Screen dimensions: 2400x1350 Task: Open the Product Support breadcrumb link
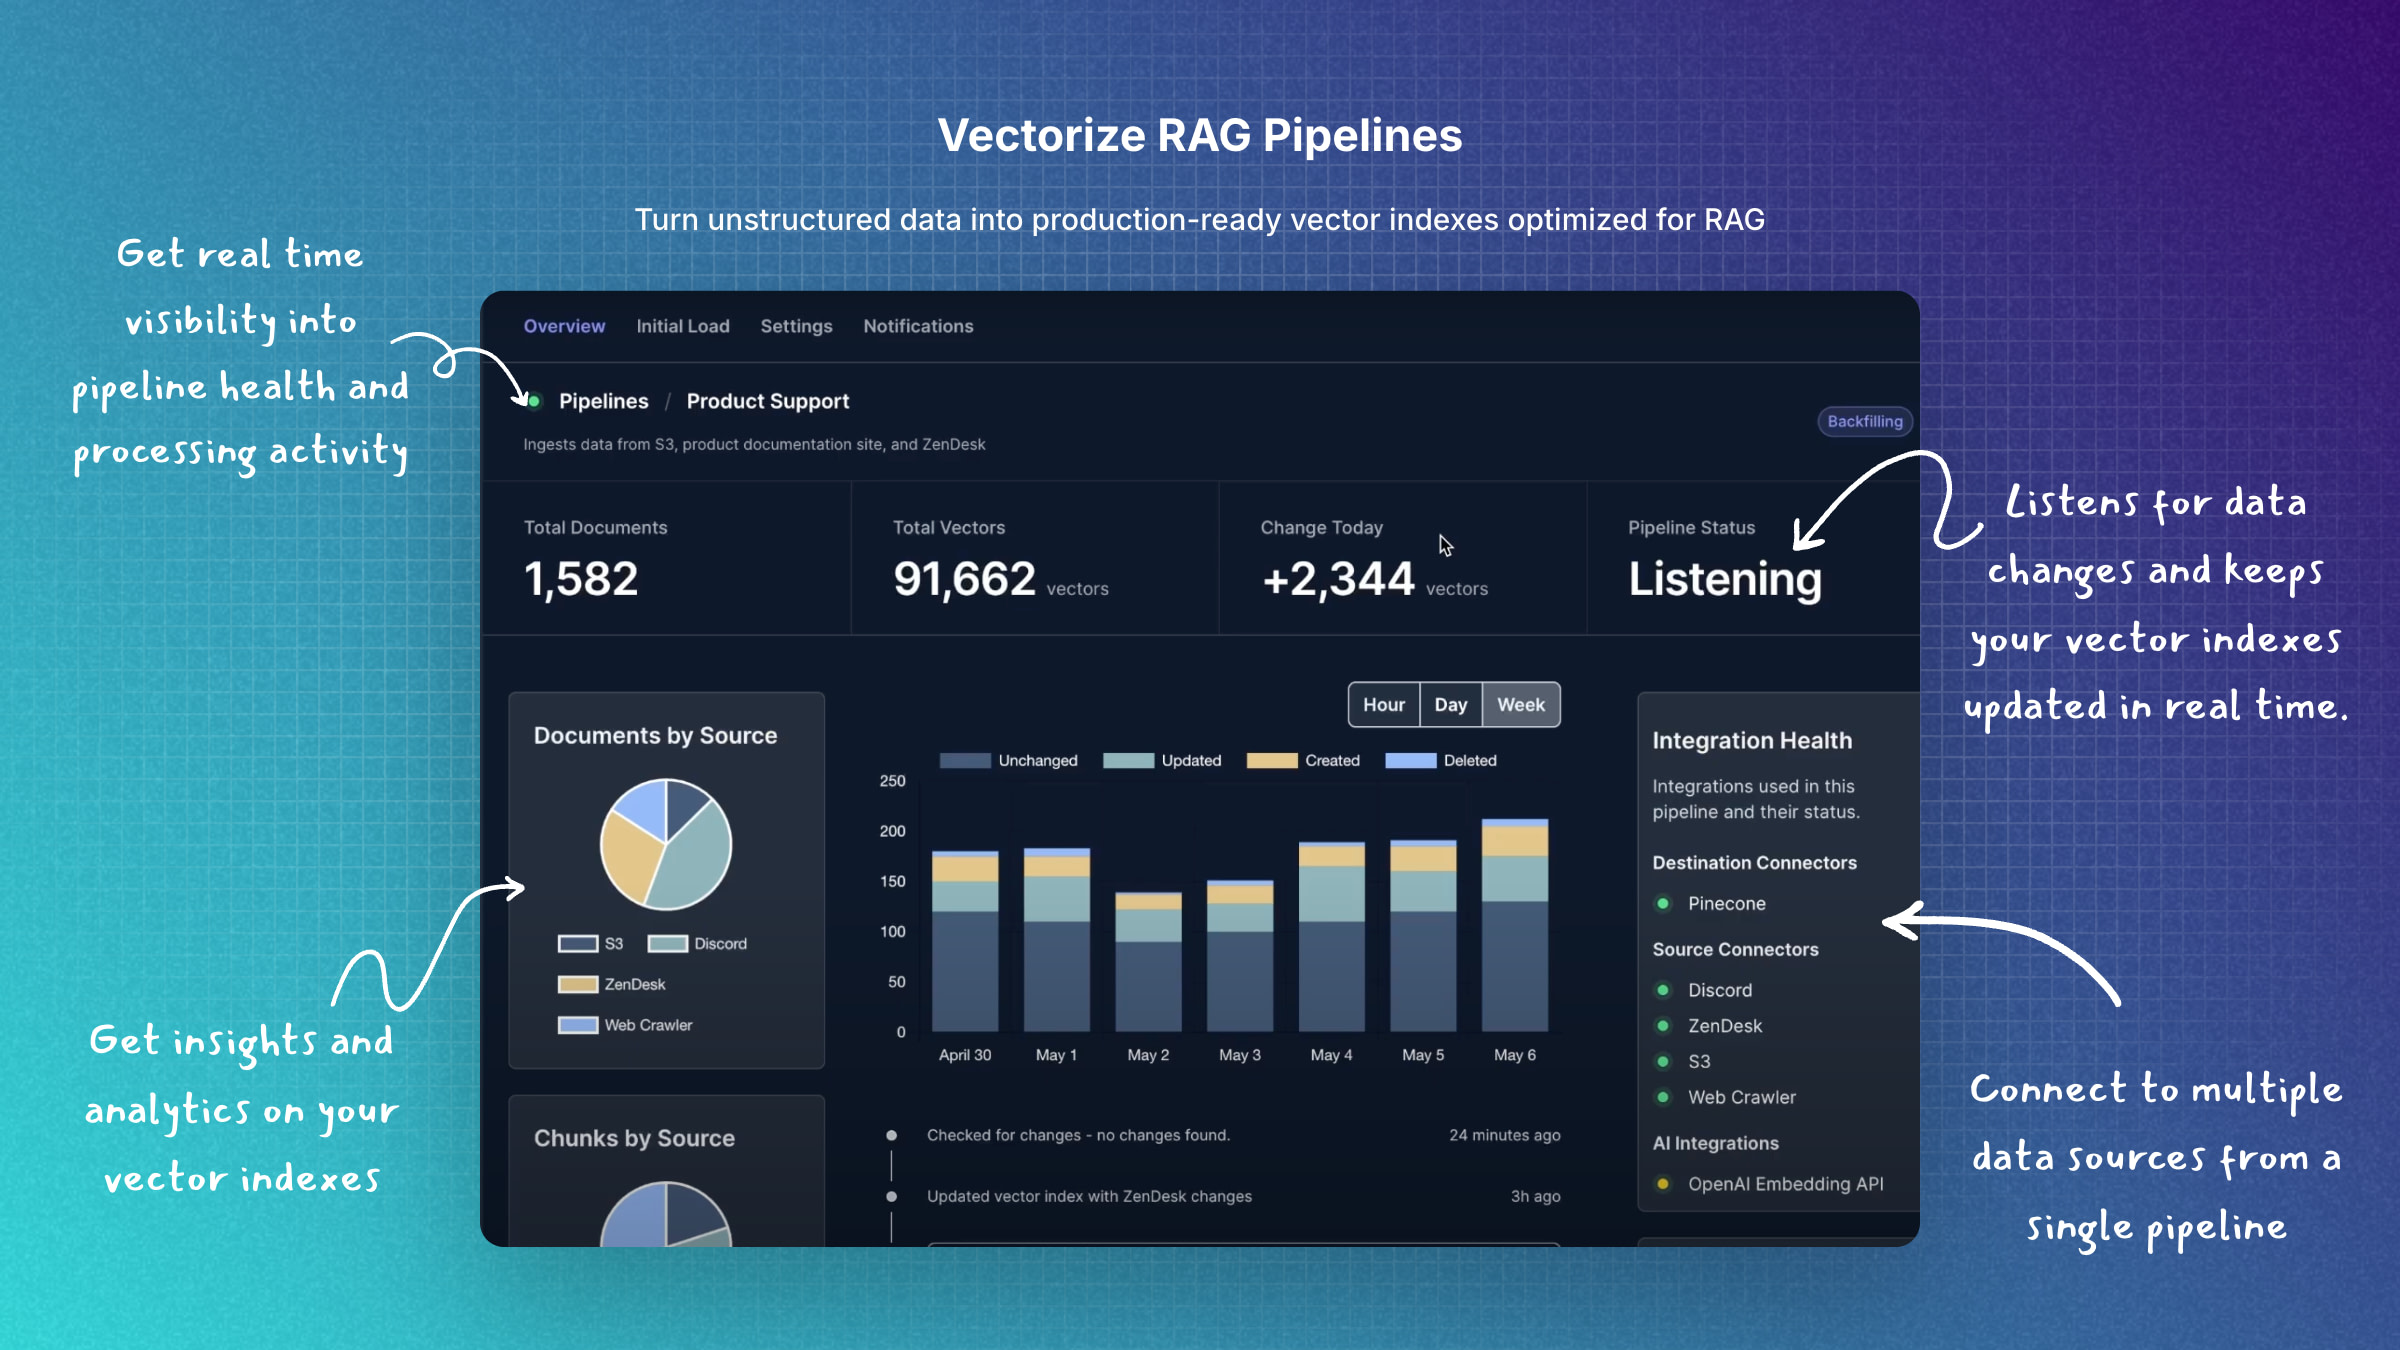(767, 401)
